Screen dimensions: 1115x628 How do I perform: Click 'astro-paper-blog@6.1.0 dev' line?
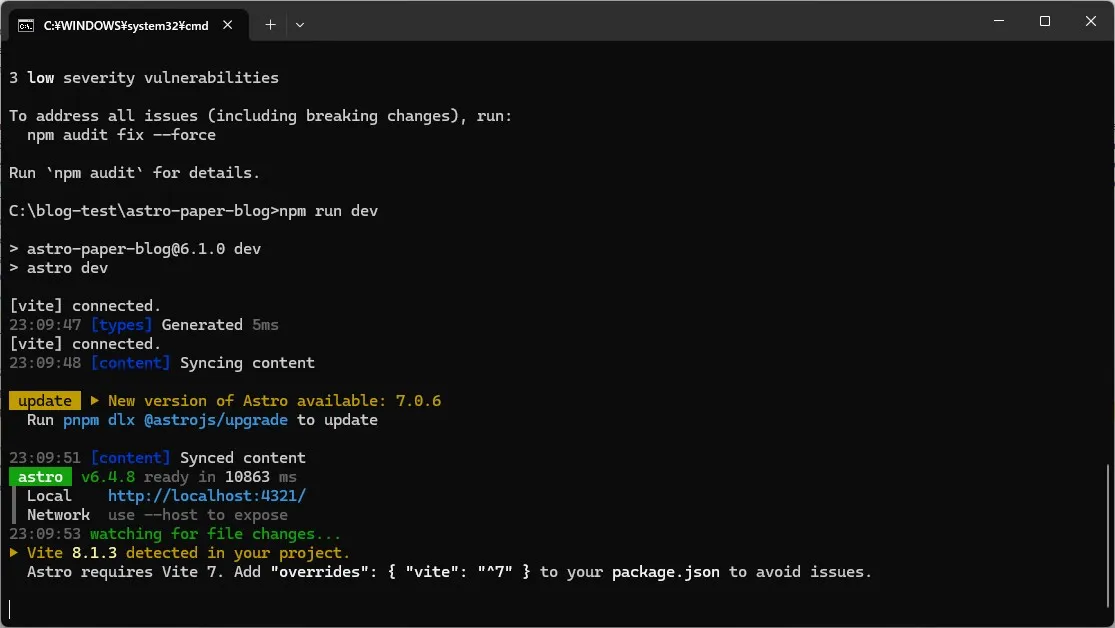point(135,249)
